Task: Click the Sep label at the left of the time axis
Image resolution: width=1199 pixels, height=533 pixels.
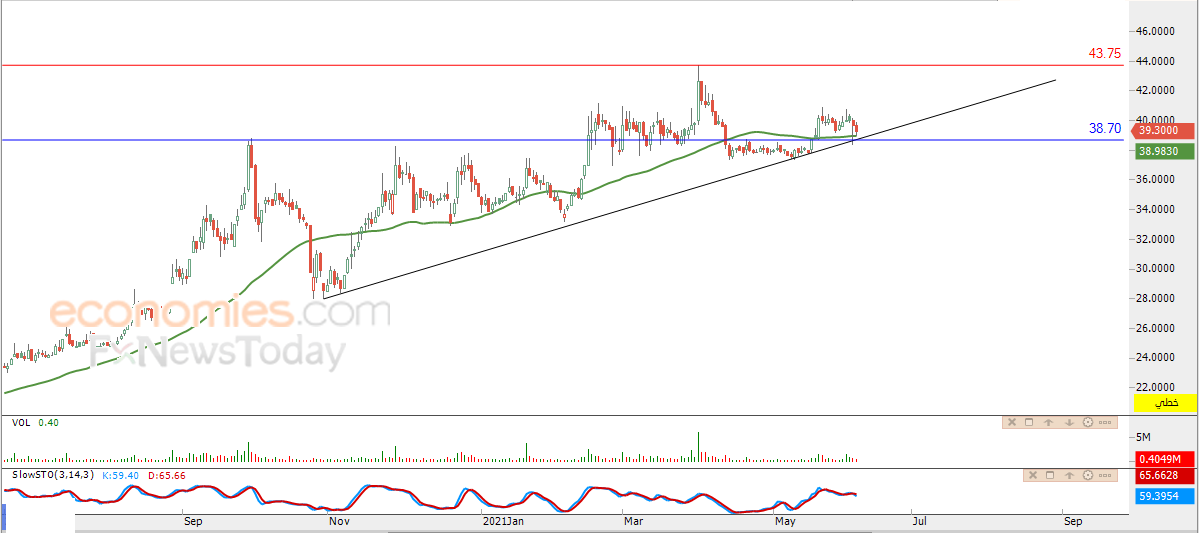Action: [x=193, y=522]
